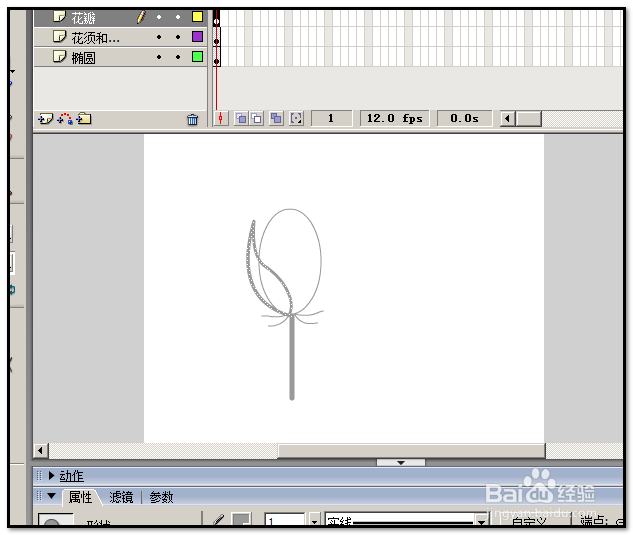This screenshot has width=633, height=535.
Task: Click keyframe on 椭圆 layer frame 1
Action: [217, 57]
